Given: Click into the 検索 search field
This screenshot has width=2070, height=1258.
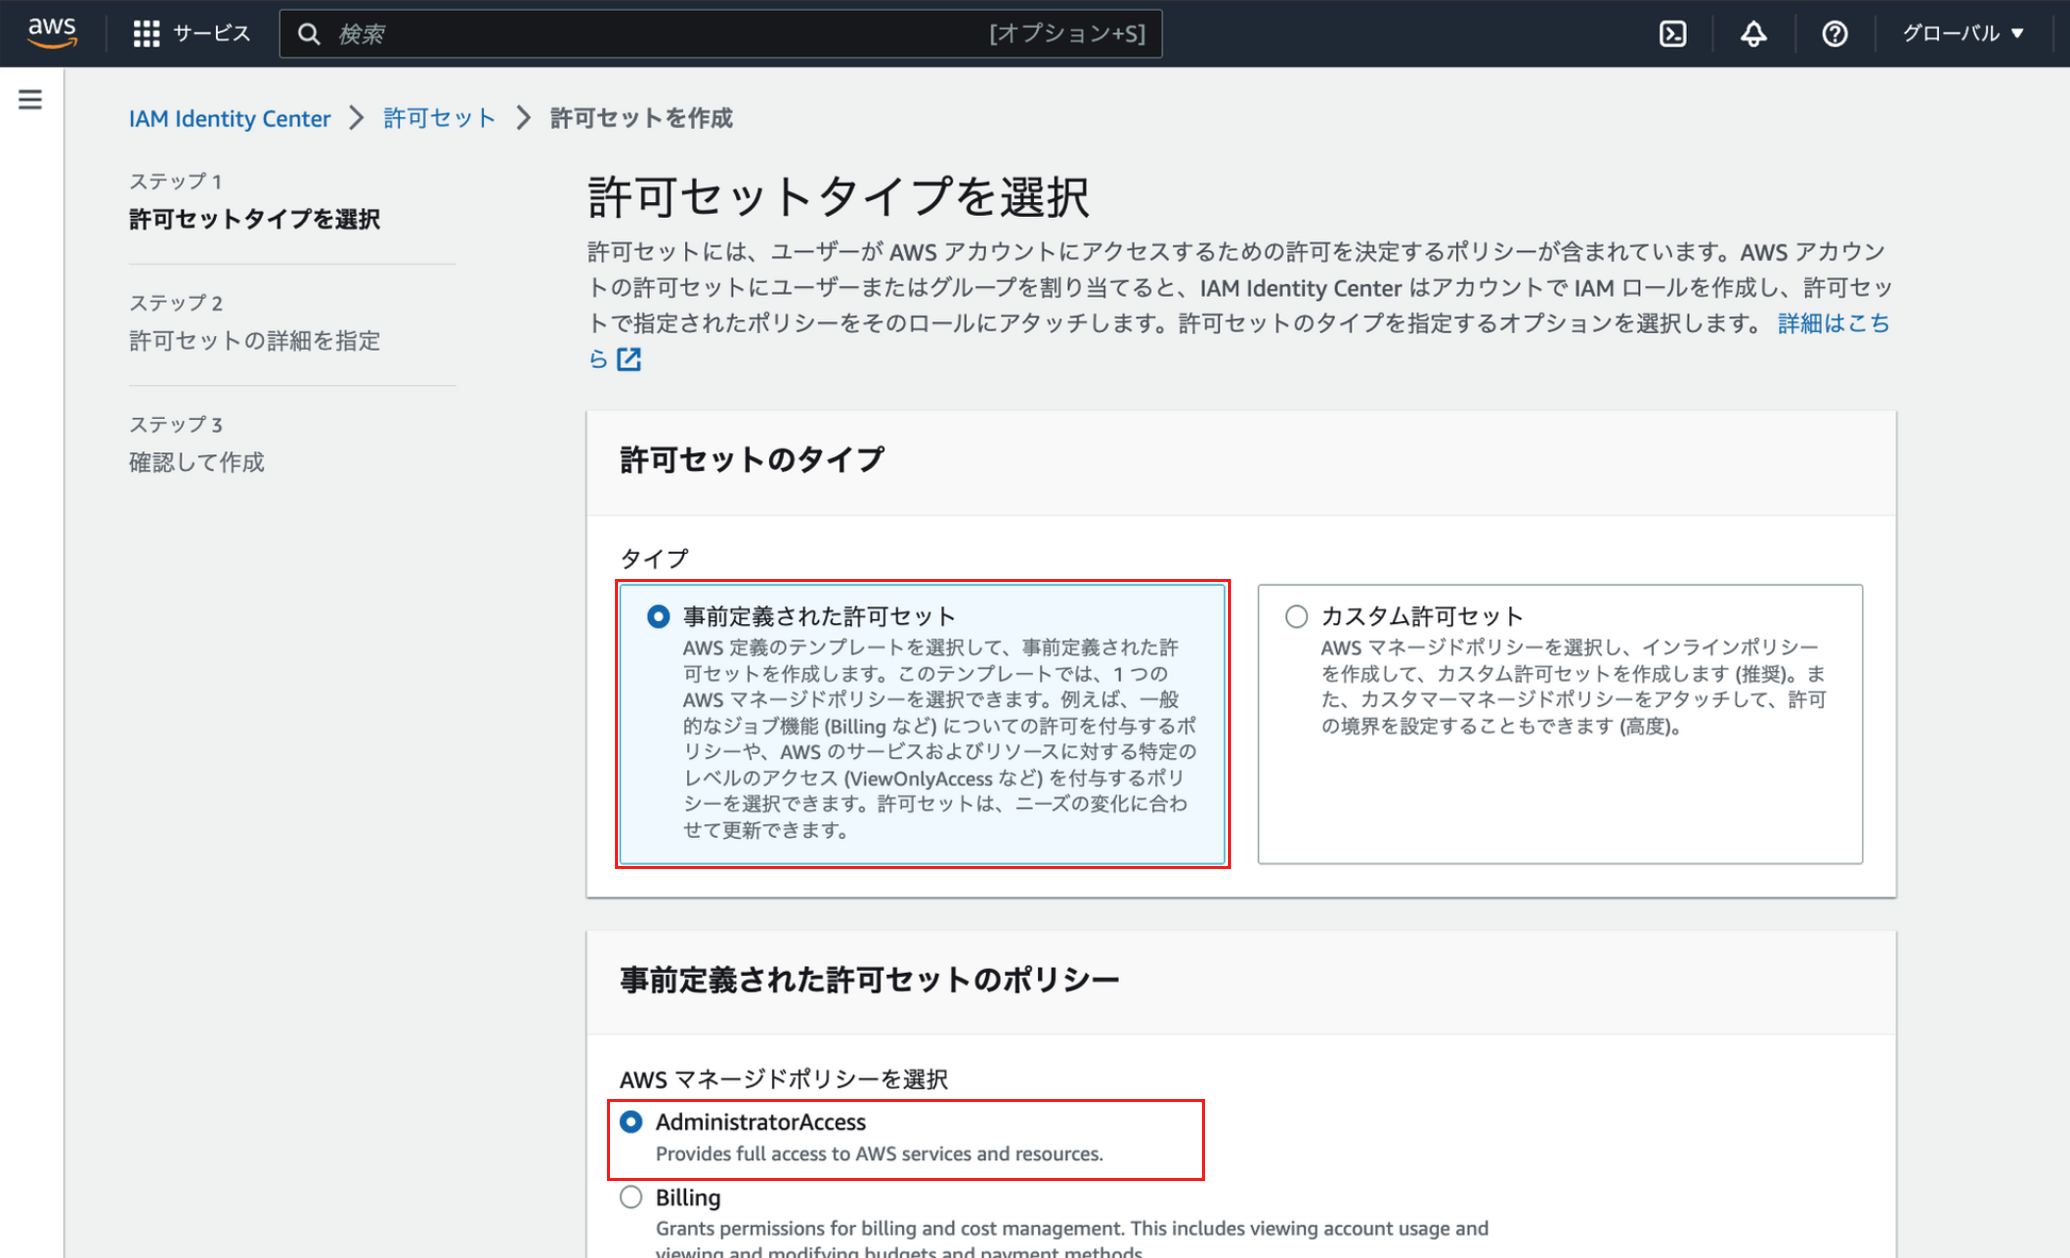Looking at the screenshot, I should coord(660,34).
